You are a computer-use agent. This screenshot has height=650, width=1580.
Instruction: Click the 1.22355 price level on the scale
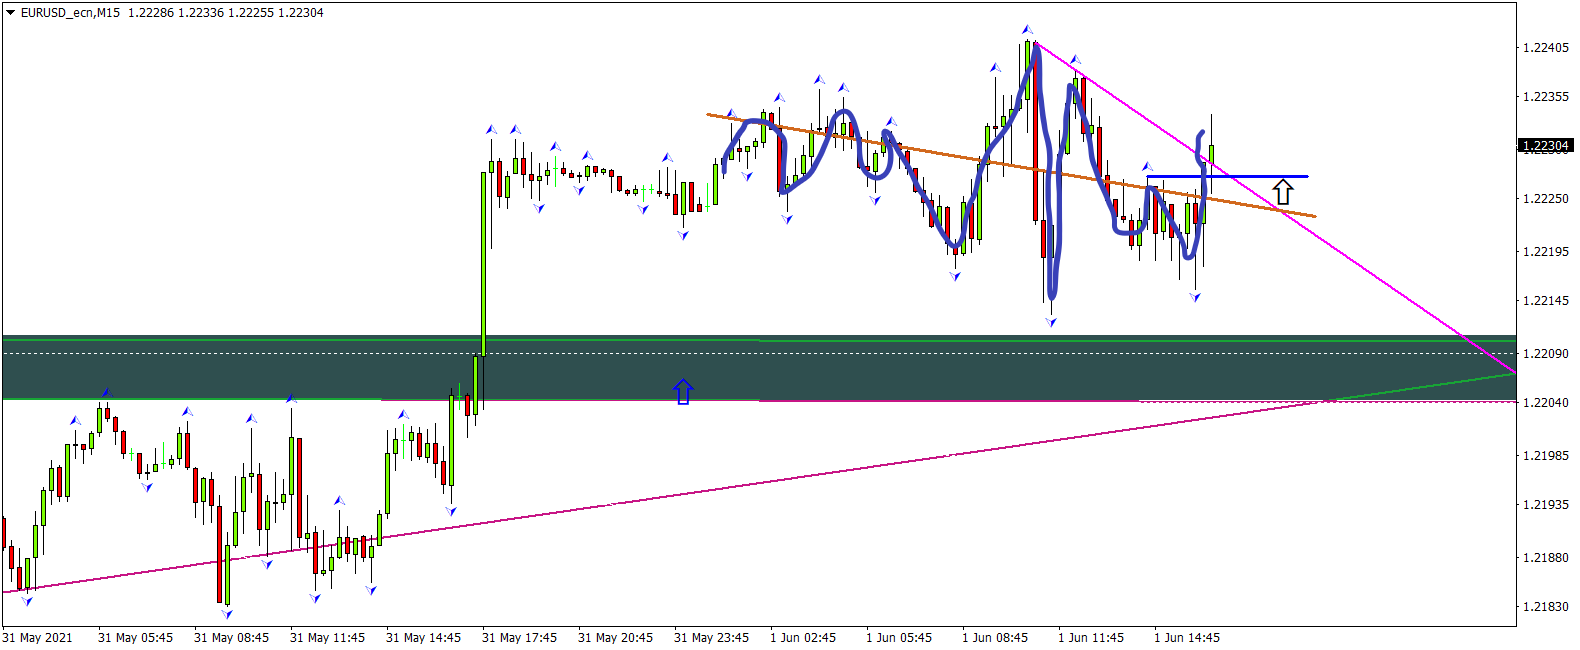tap(1545, 96)
